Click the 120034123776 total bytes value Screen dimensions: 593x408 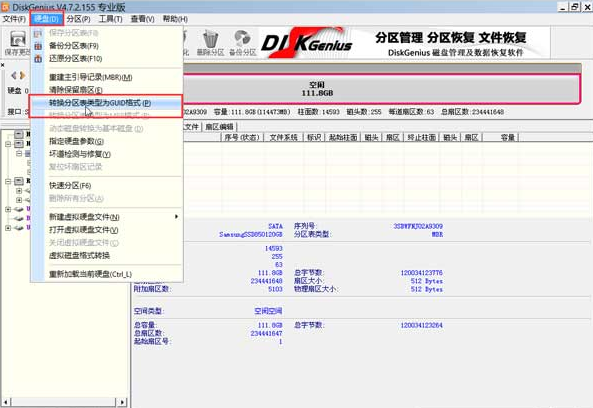[x=421, y=273]
